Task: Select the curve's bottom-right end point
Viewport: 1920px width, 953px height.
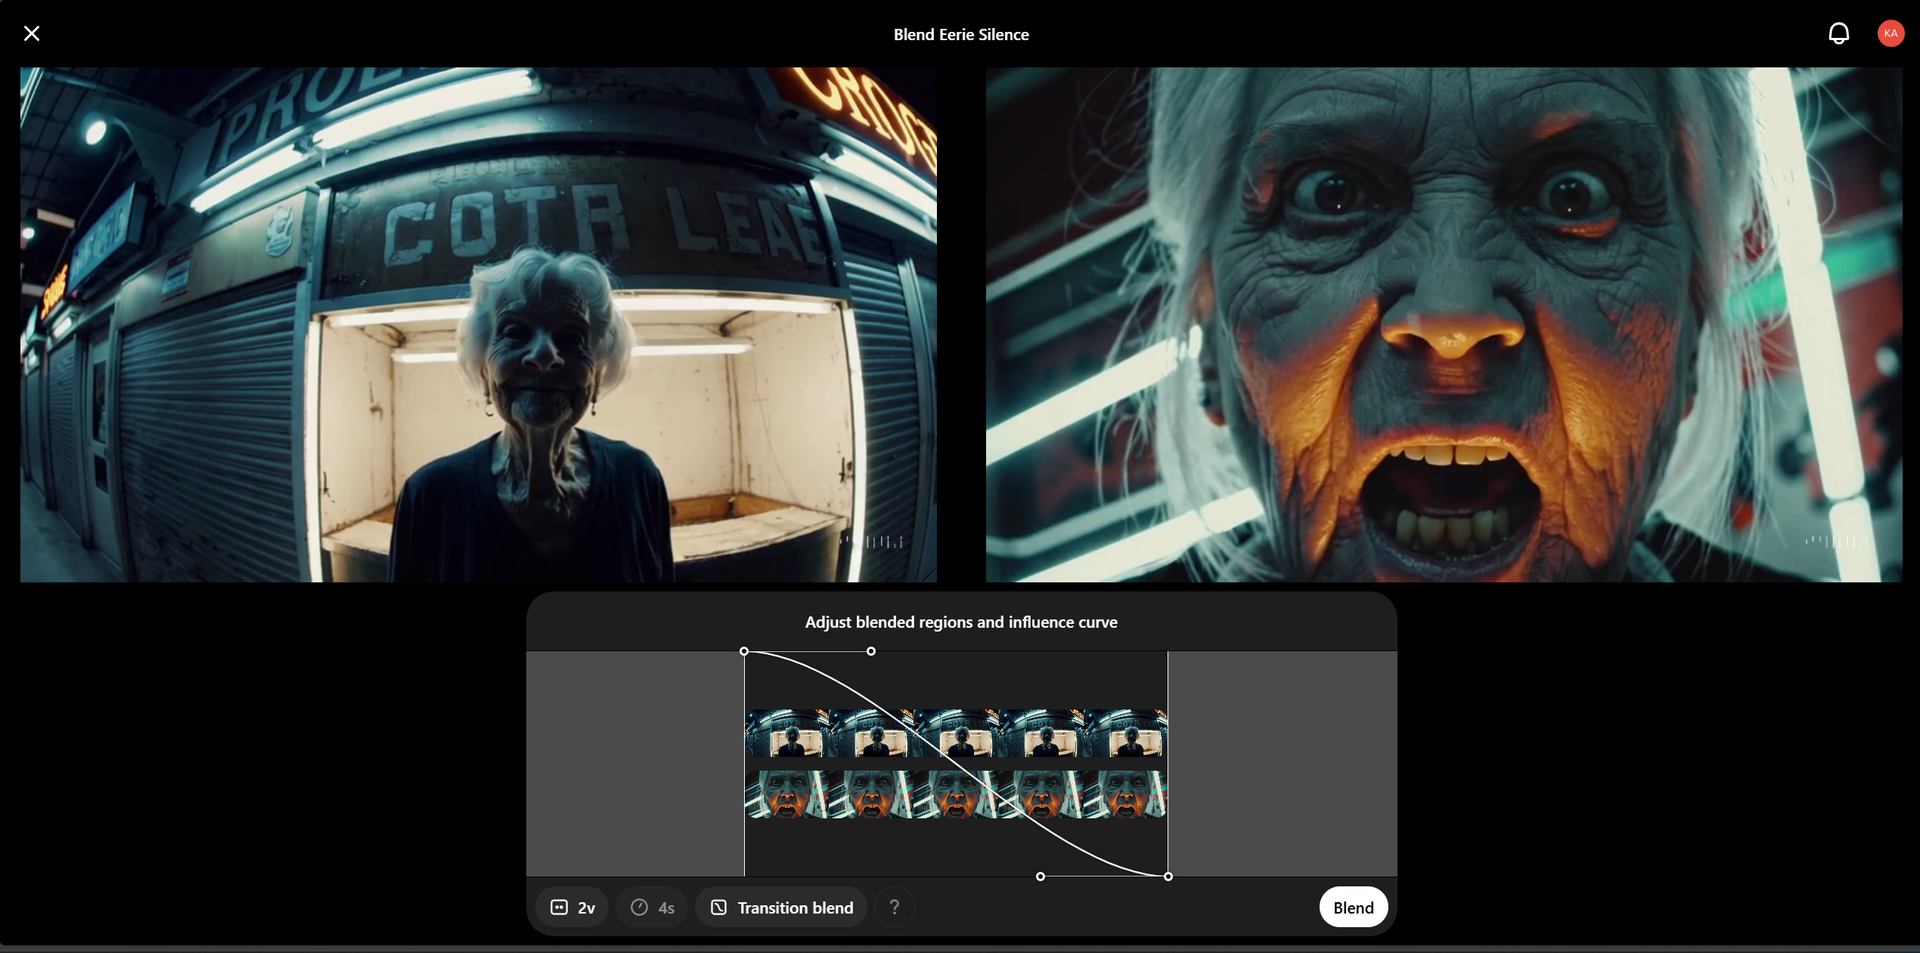Action: [x=1168, y=877]
